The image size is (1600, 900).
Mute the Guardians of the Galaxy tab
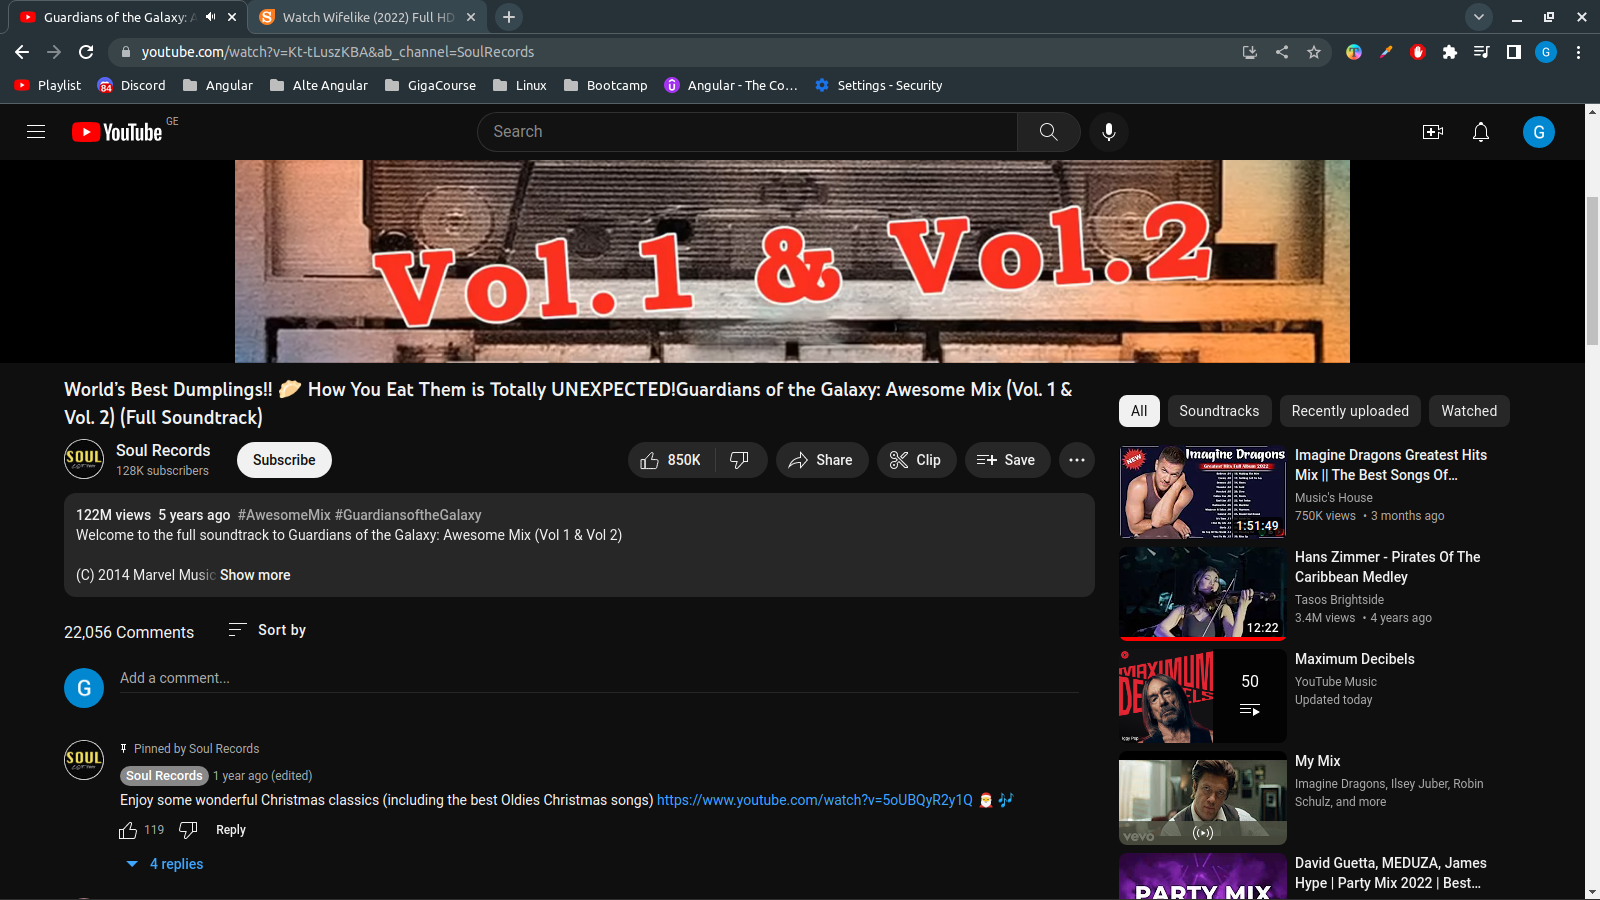(210, 17)
